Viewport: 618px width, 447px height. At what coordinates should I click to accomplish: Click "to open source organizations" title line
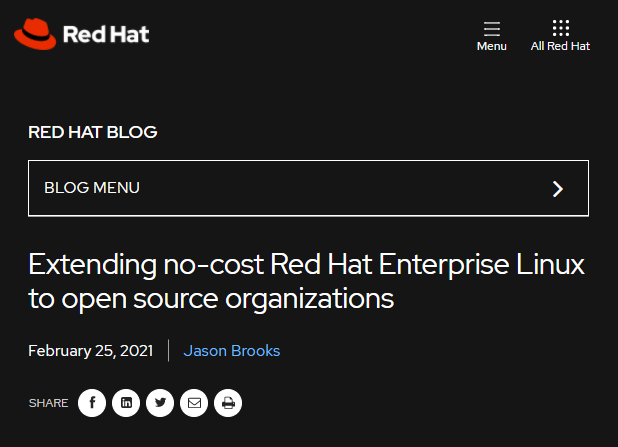pos(211,298)
